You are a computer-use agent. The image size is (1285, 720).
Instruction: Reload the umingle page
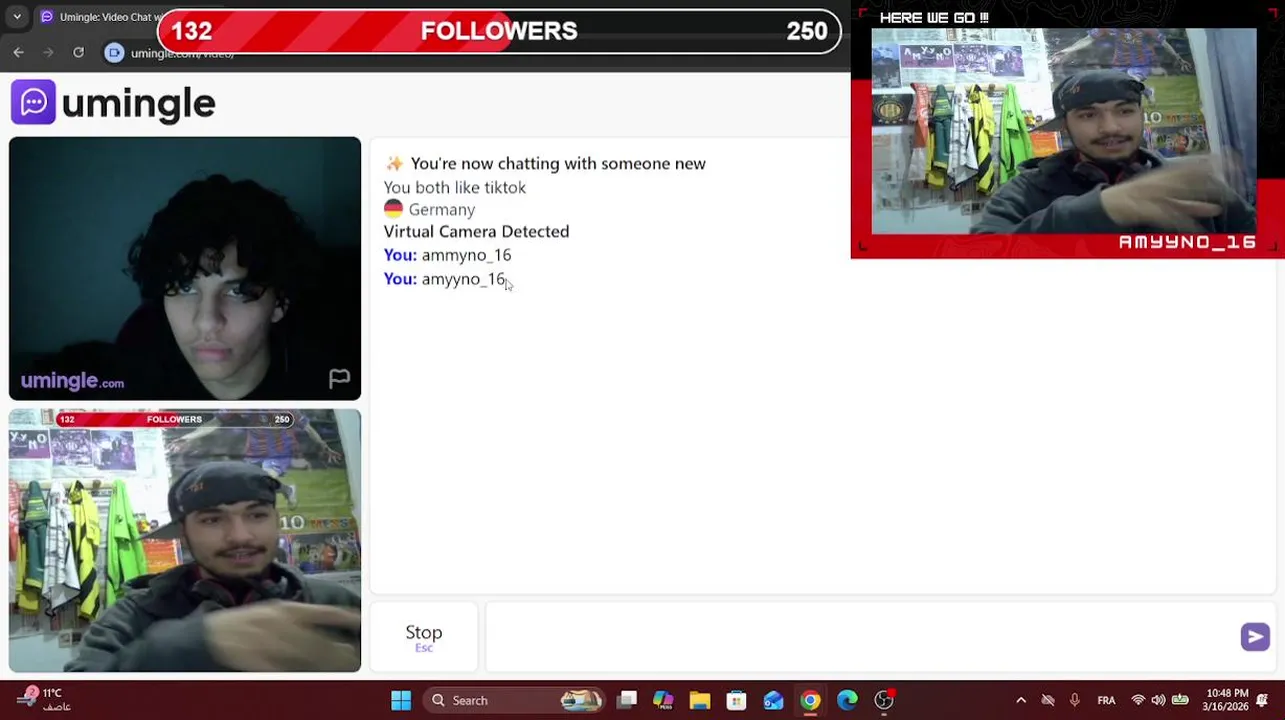click(78, 52)
